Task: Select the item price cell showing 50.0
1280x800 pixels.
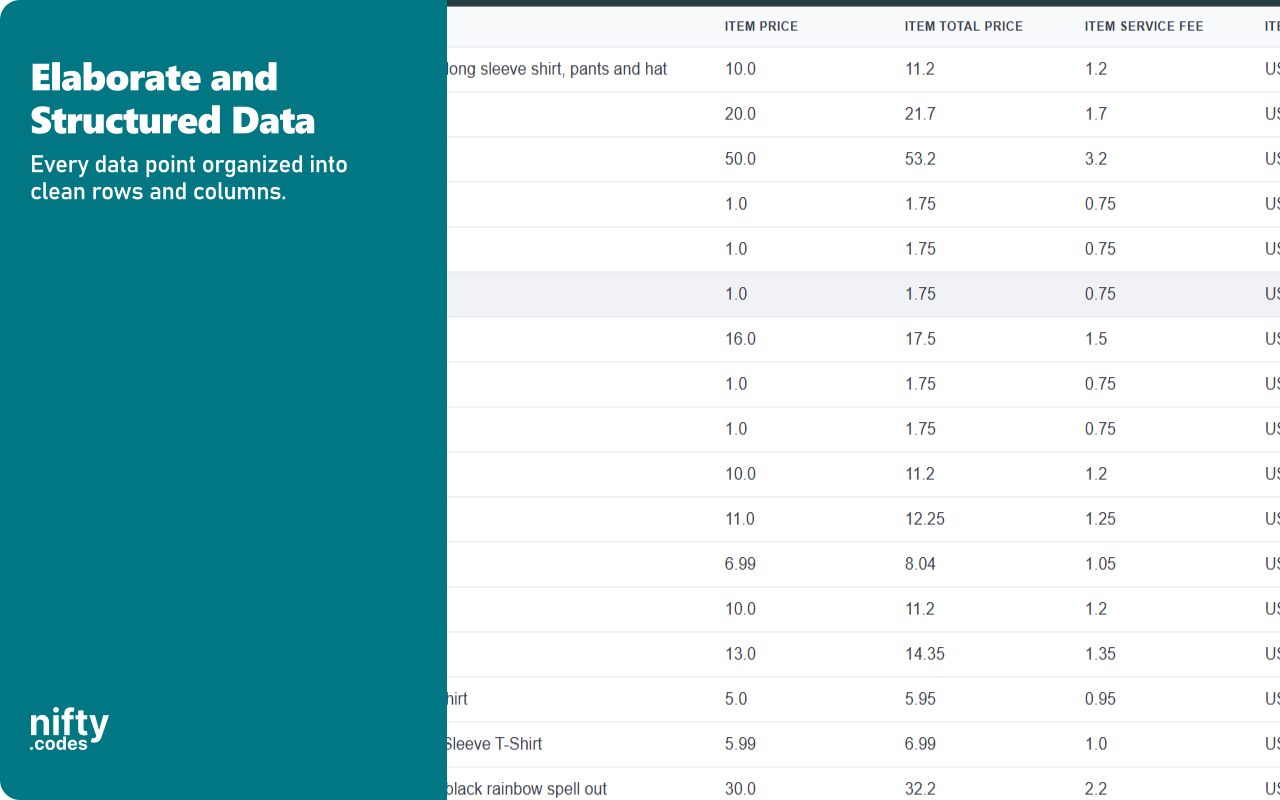Action: [x=740, y=159]
